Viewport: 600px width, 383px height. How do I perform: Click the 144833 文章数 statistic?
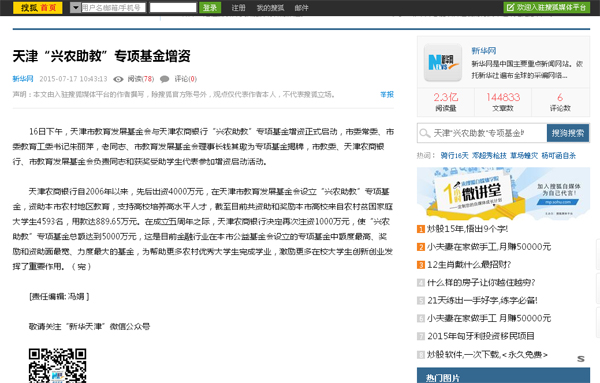[x=503, y=102]
